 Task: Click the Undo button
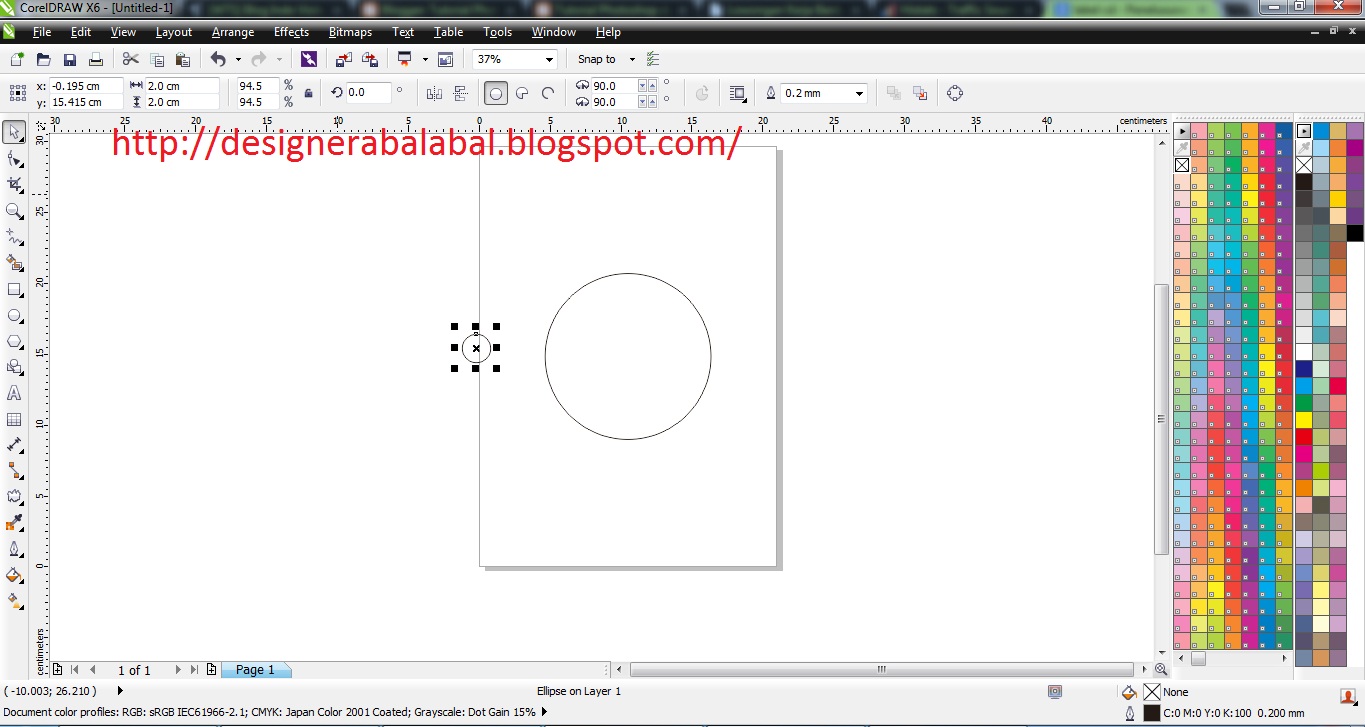pyautogui.click(x=218, y=59)
